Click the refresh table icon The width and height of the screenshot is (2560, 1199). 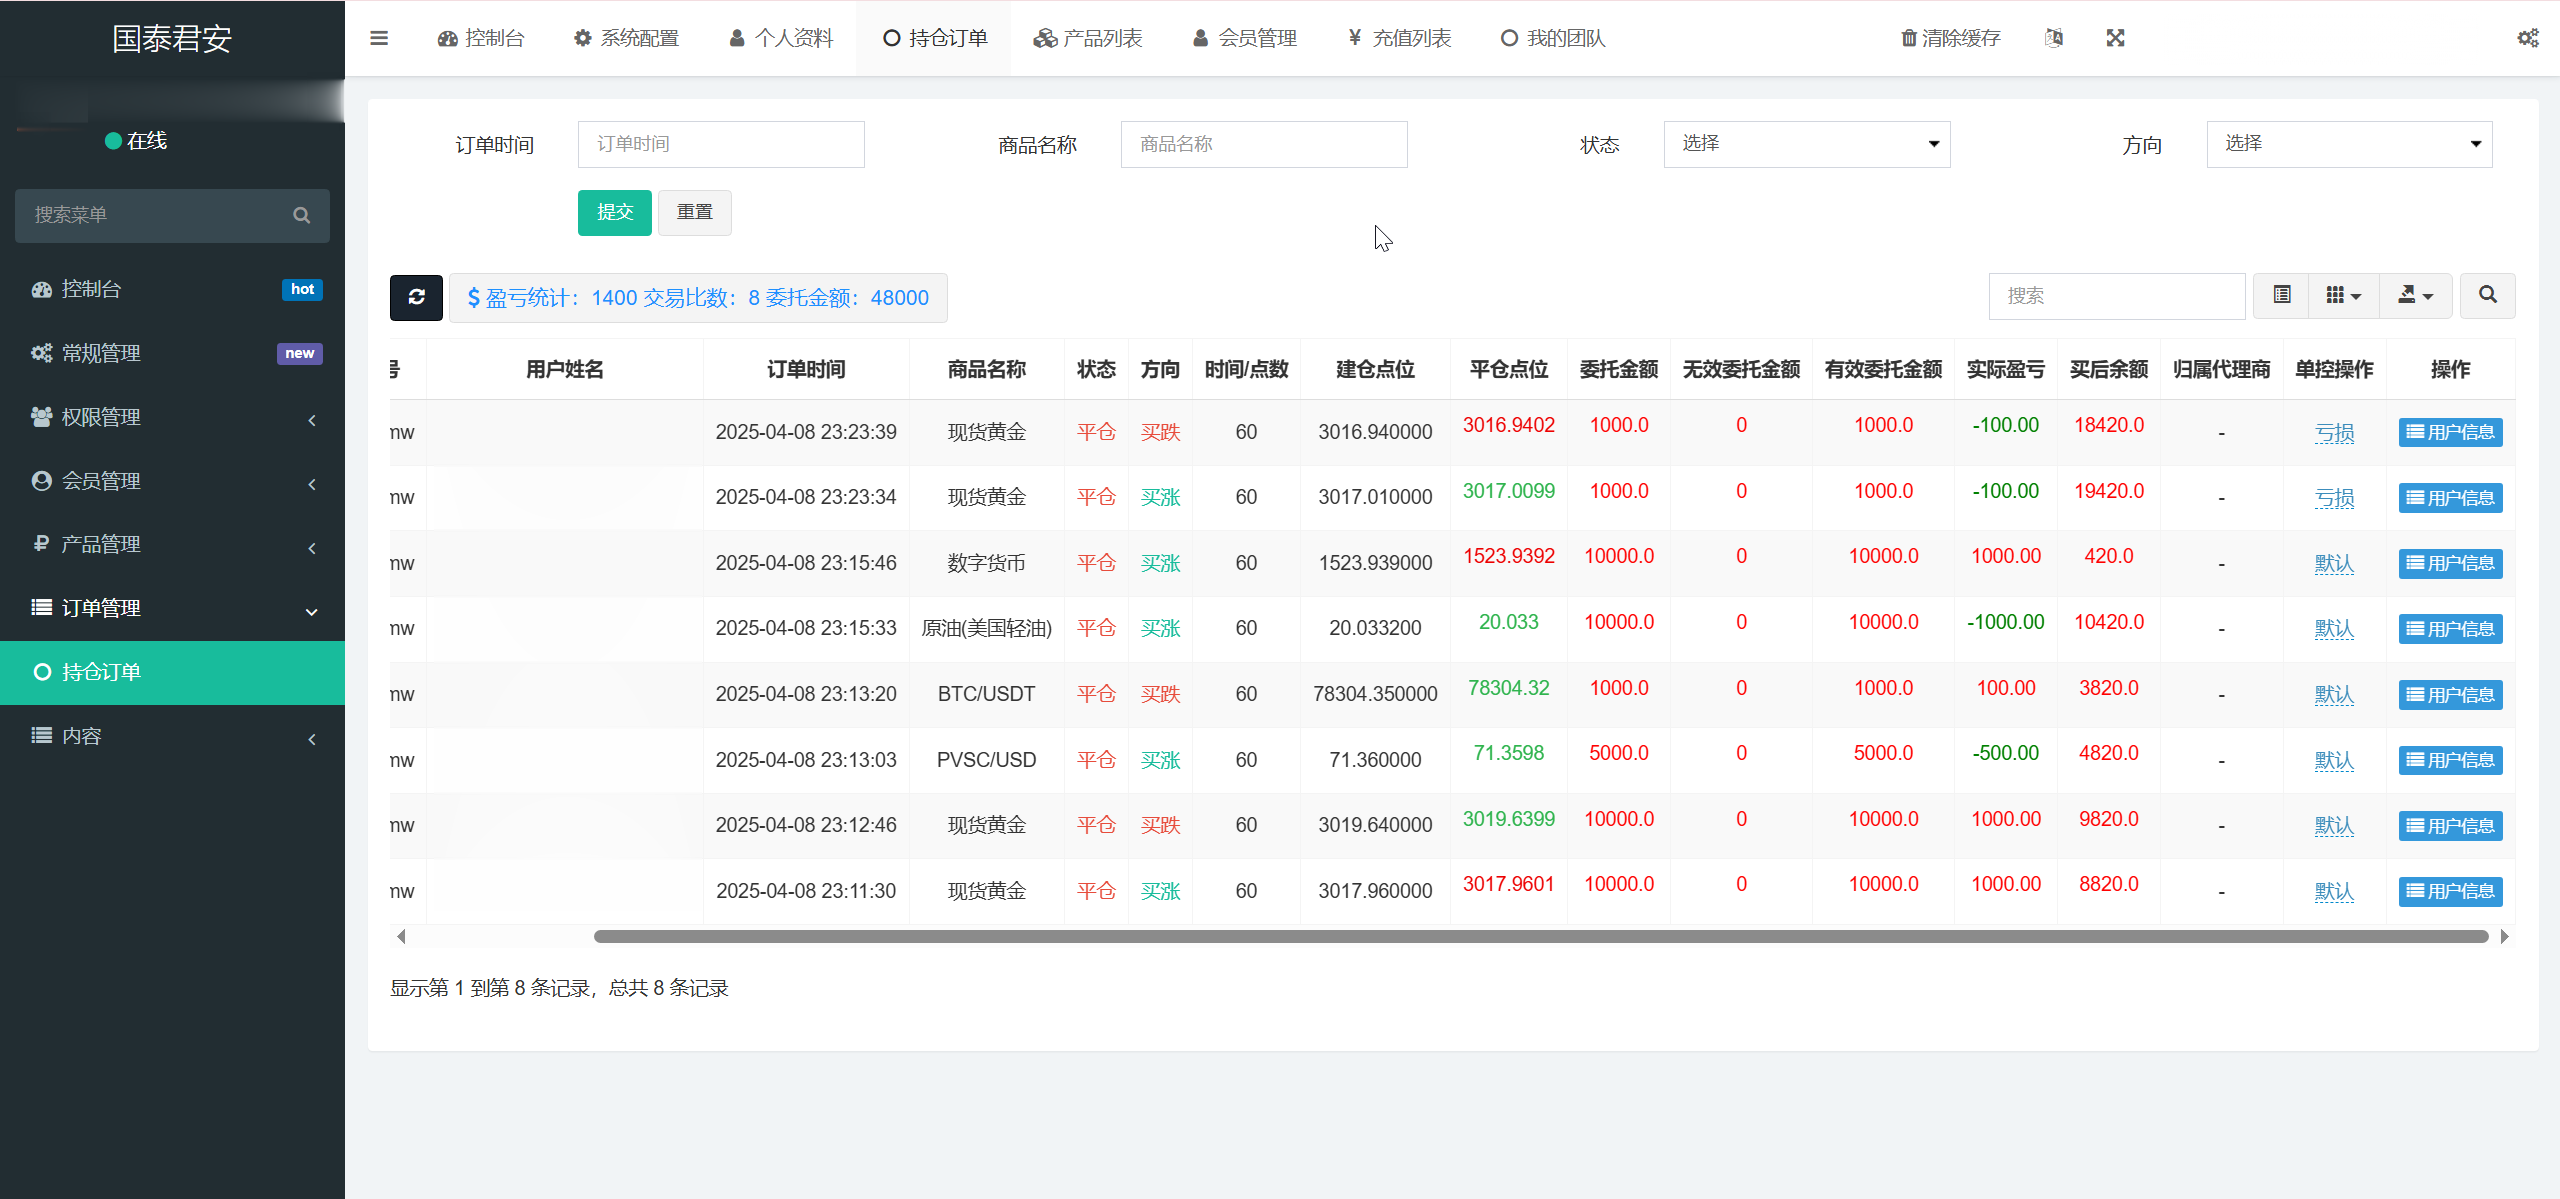point(416,297)
